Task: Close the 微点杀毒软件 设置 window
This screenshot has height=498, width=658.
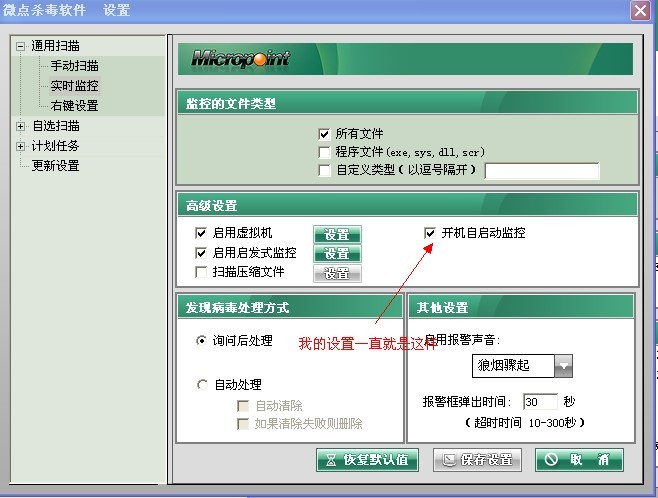Action: (x=640, y=10)
